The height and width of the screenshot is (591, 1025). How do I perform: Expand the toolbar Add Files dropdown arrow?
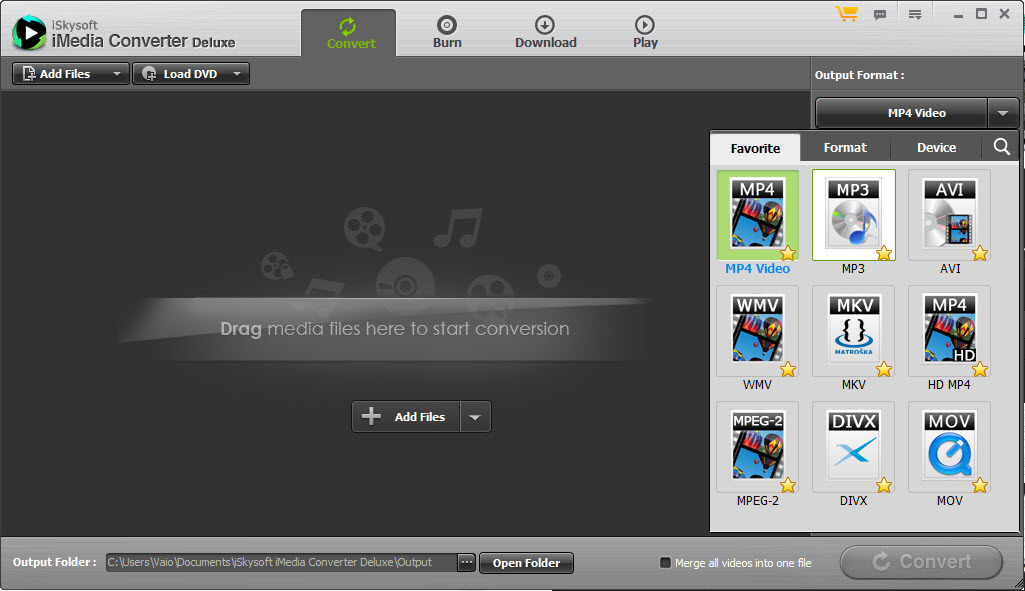(116, 74)
